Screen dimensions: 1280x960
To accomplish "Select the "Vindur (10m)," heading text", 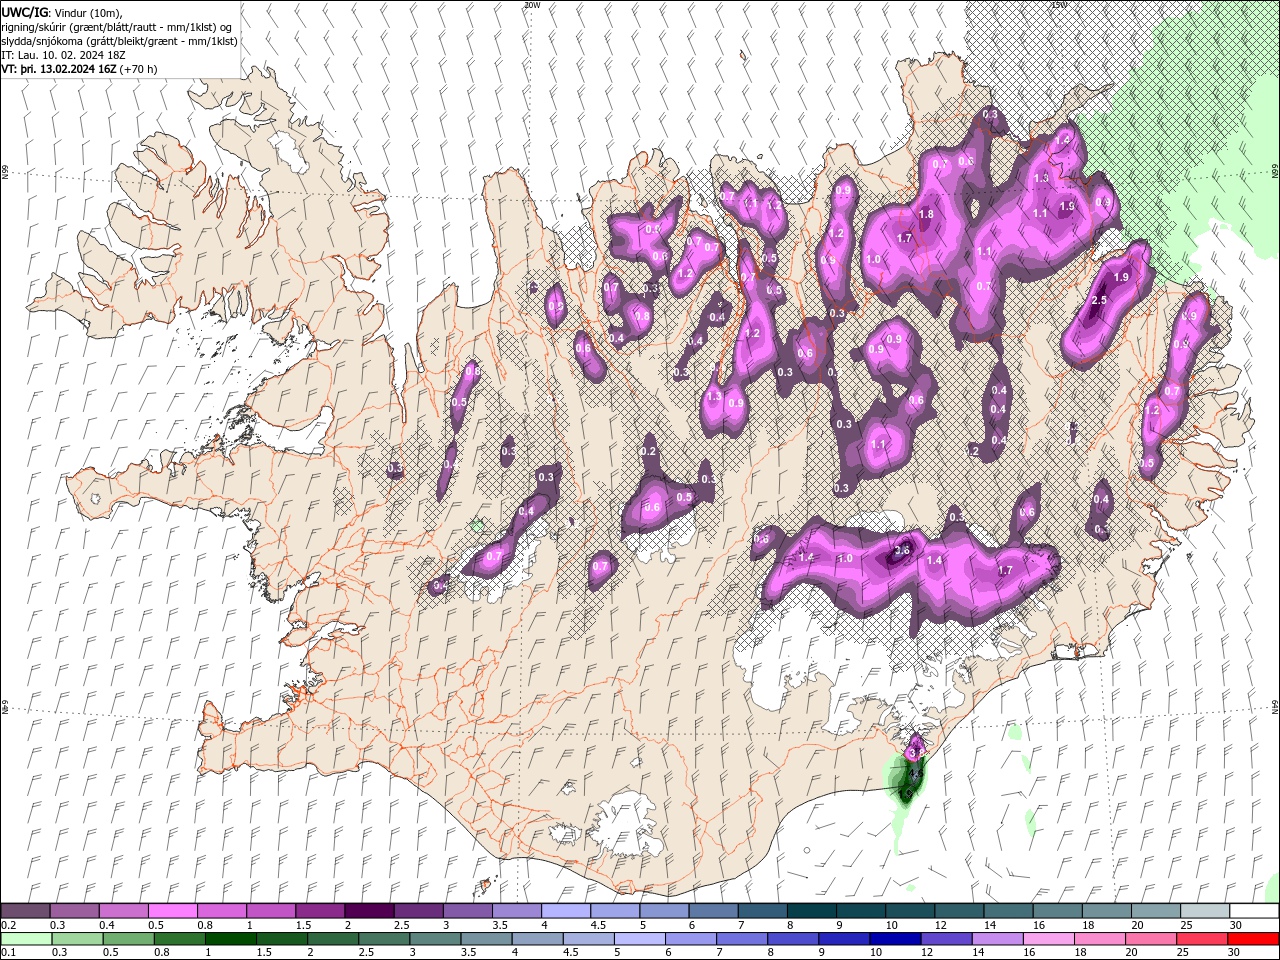I will click(x=87, y=12).
